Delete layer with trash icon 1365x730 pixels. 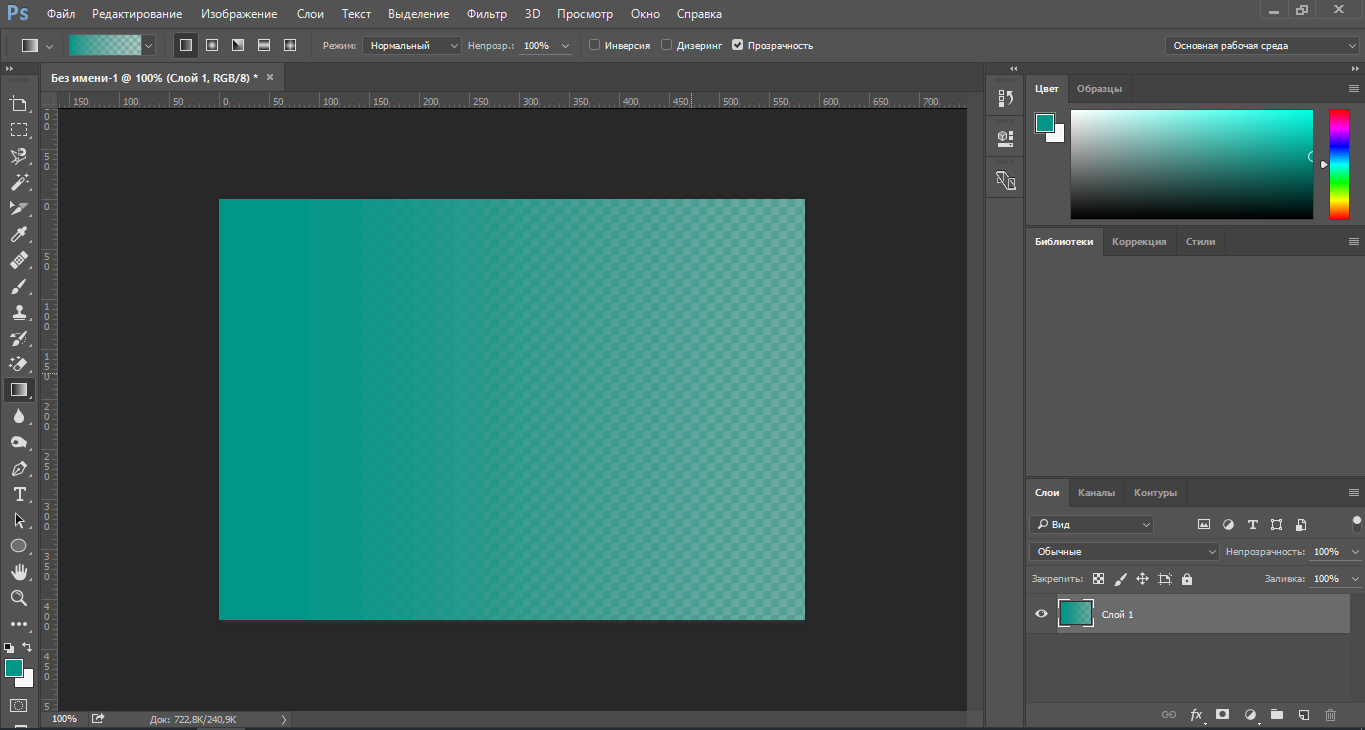point(1330,715)
